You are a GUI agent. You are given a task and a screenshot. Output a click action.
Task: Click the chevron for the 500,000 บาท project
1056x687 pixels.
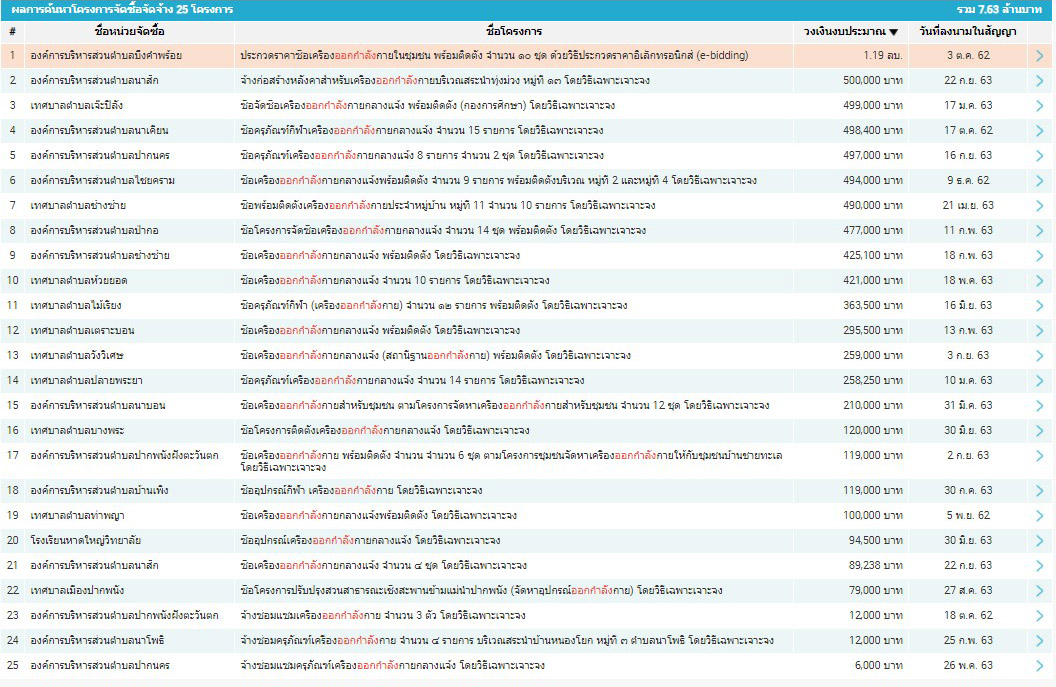pos(1040,81)
